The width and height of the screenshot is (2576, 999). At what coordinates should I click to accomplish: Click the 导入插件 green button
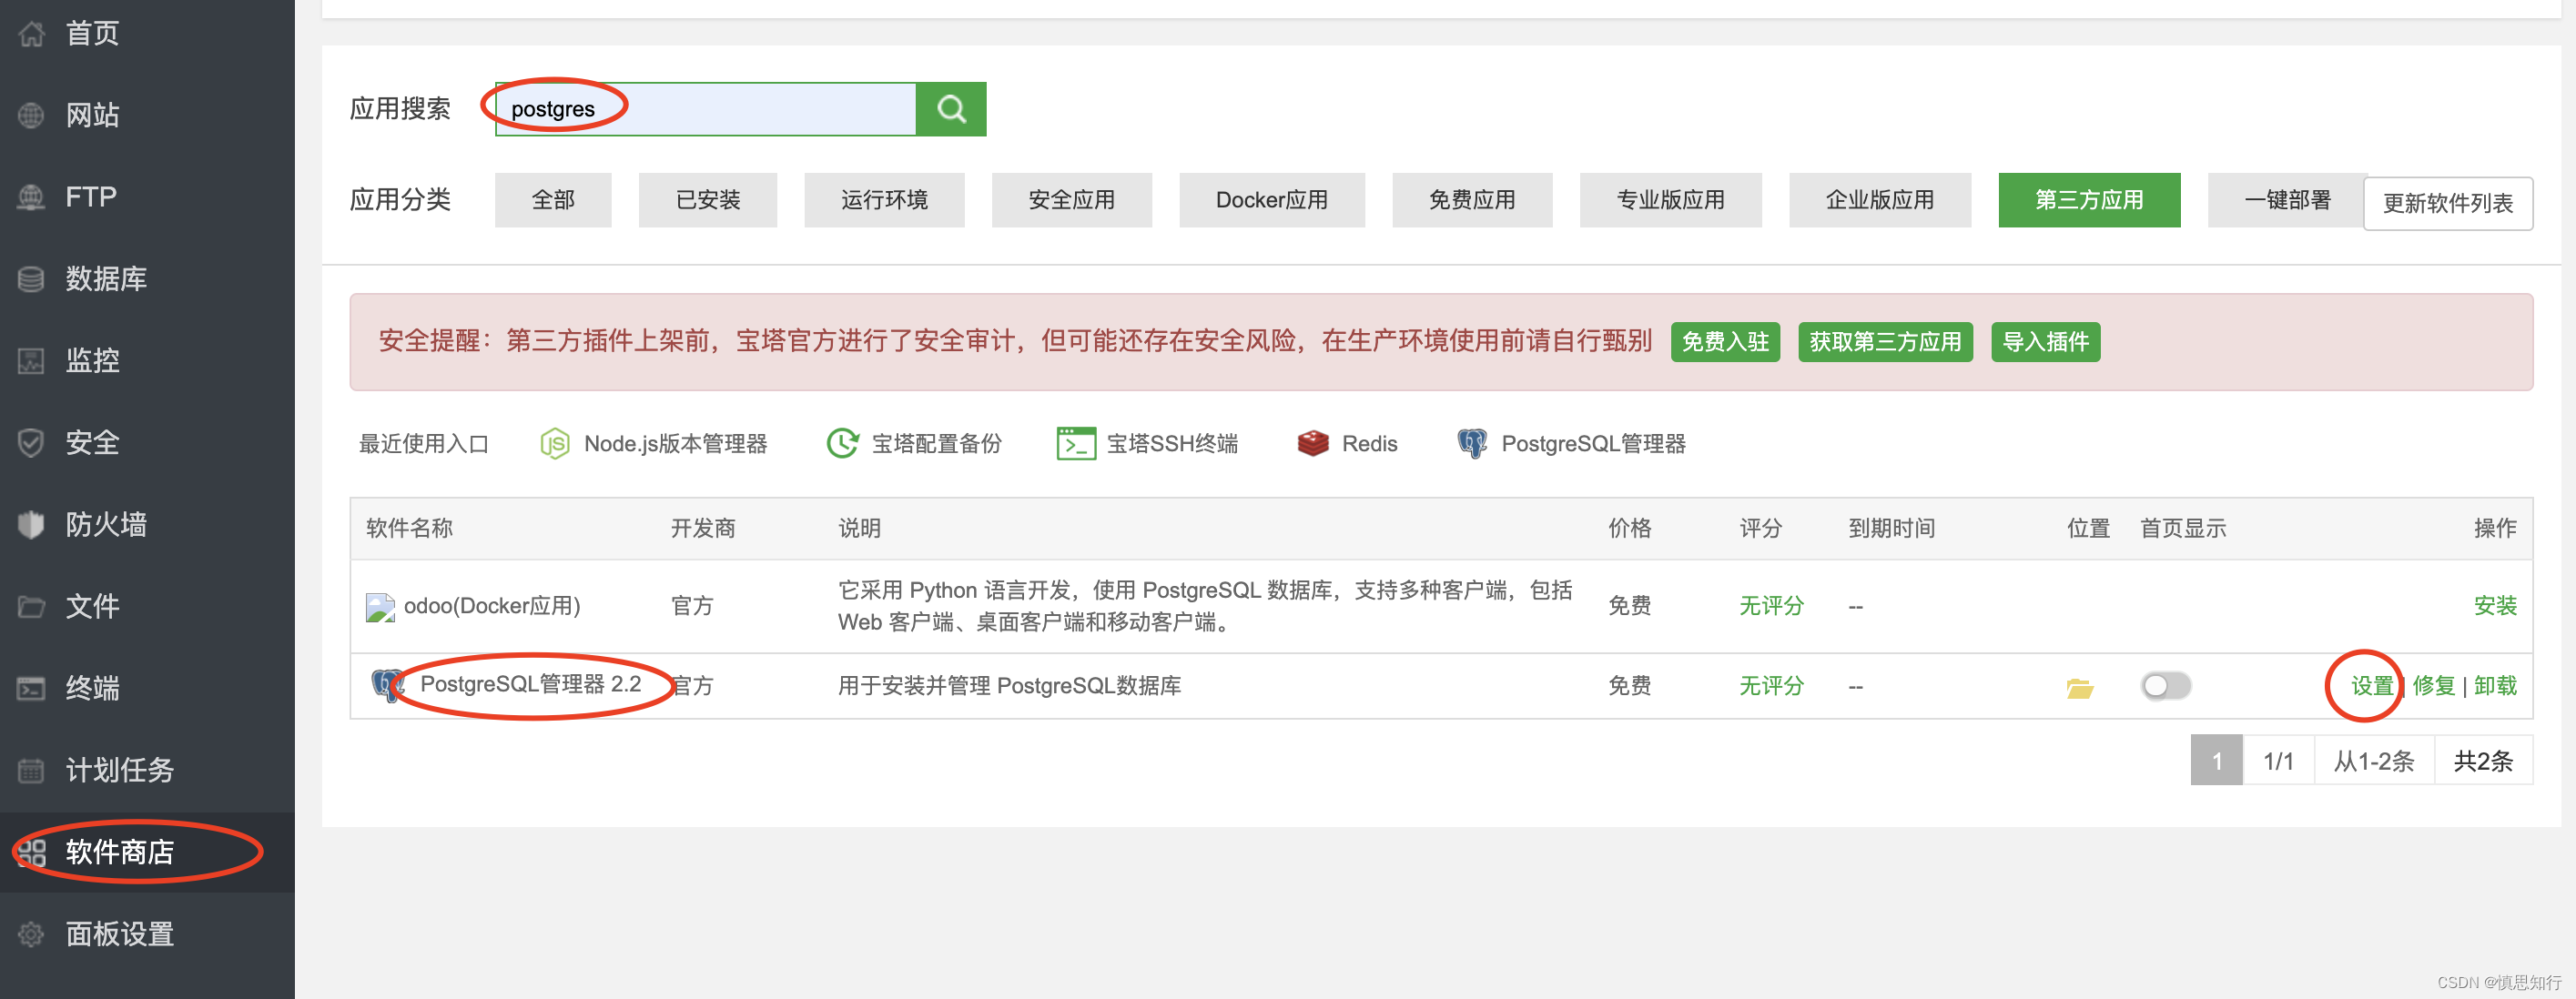pyautogui.click(x=2044, y=342)
